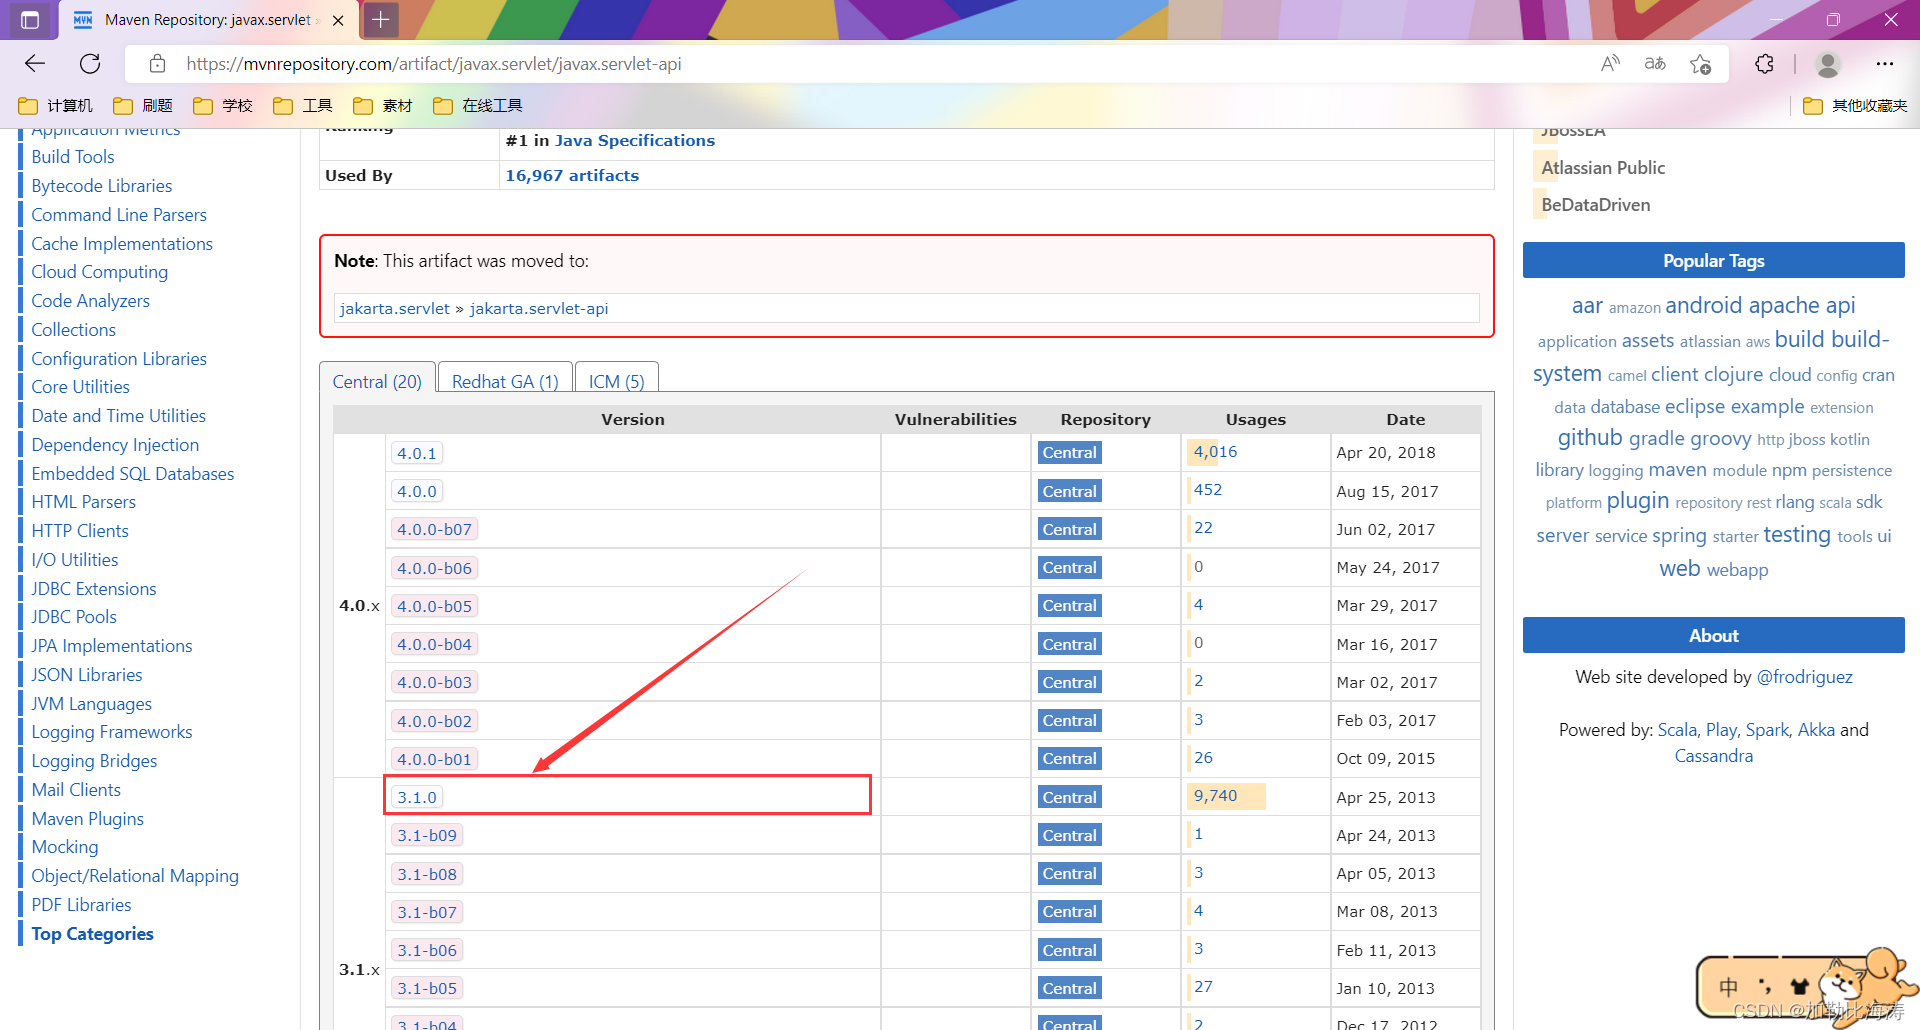Open Top Categories link
This screenshot has width=1920, height=1030.
[x=92, y=934]
